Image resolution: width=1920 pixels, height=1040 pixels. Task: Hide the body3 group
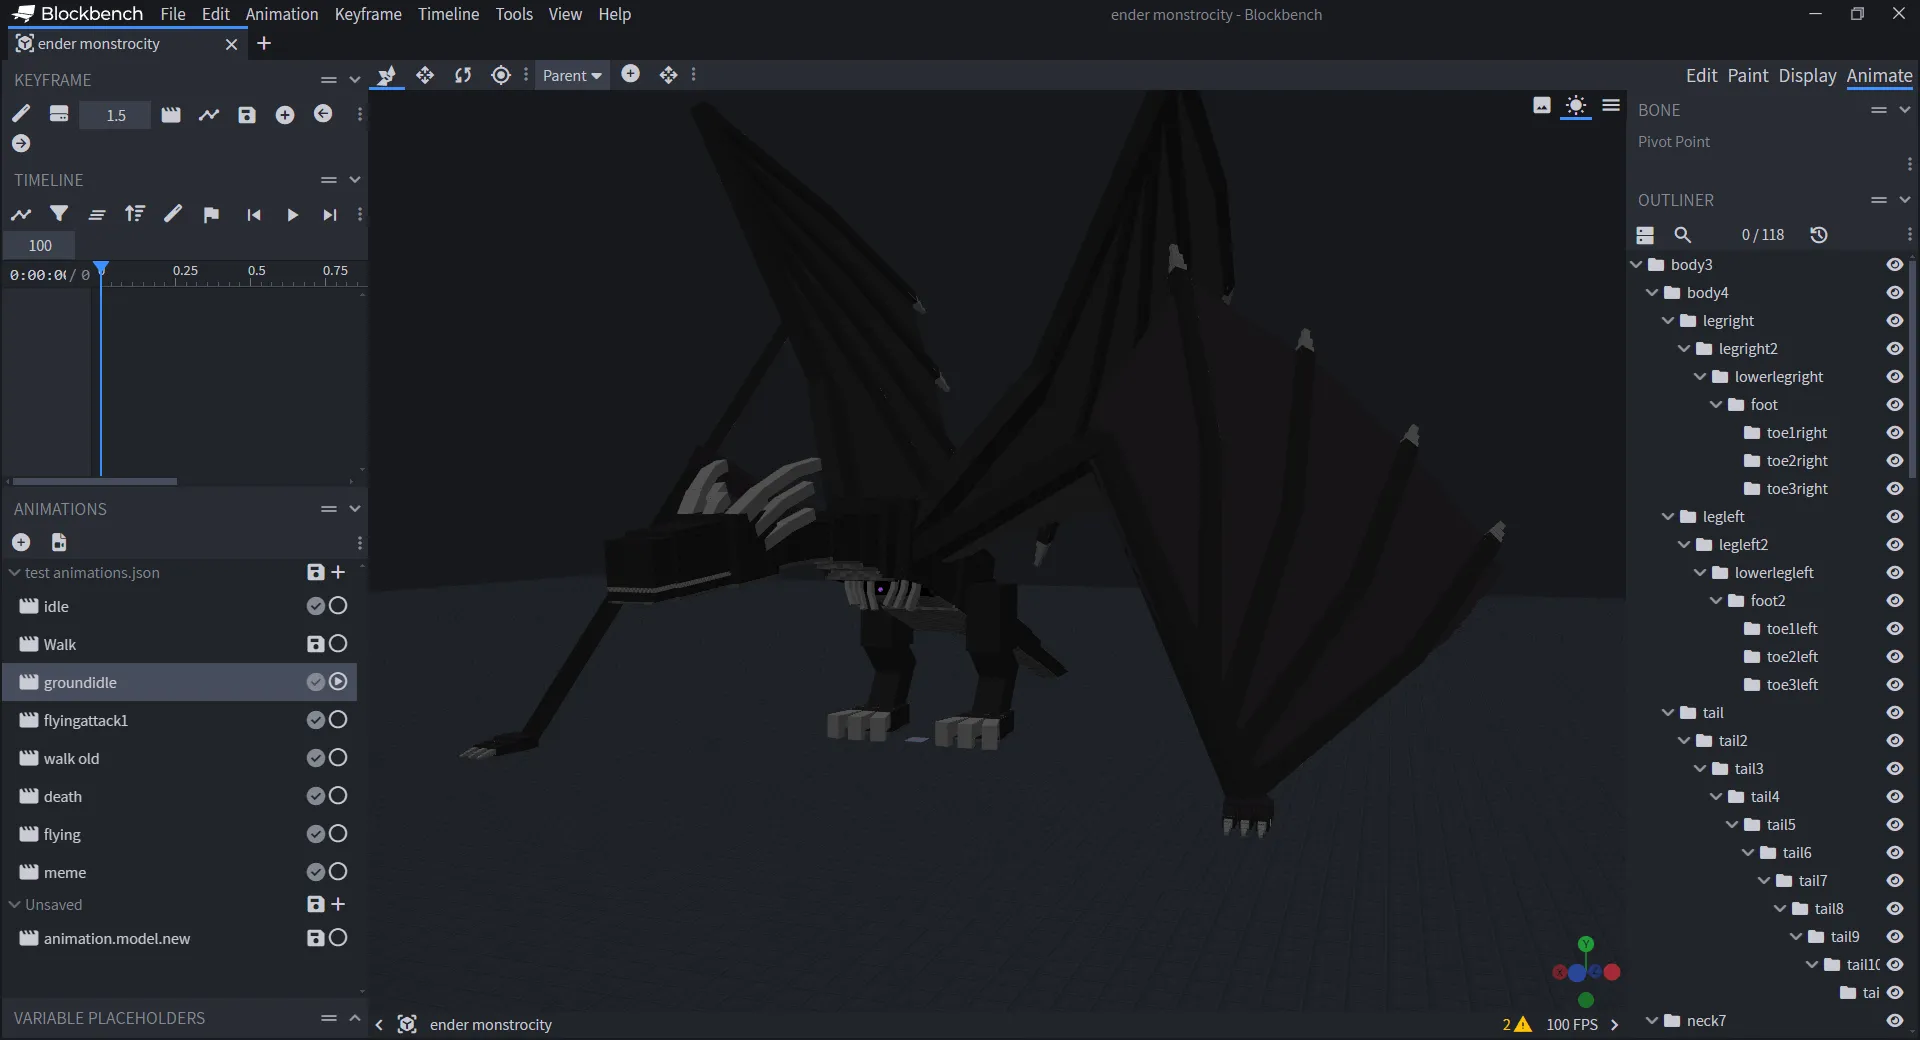point(1894,265)
